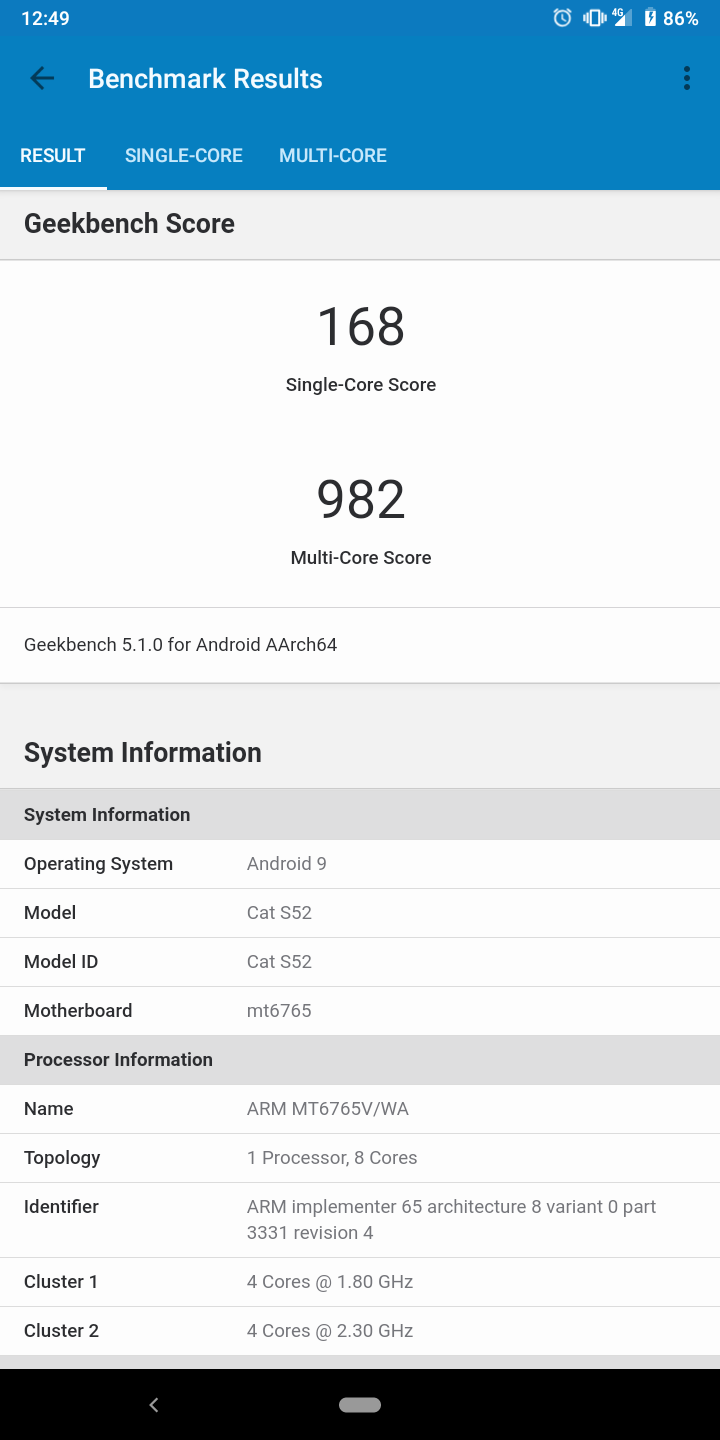Tap the multi-core score 982

tap(361, 500)
